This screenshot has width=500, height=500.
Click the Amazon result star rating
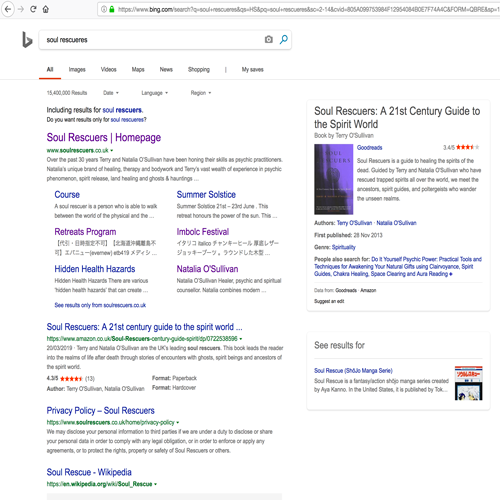tap(71, 378)
